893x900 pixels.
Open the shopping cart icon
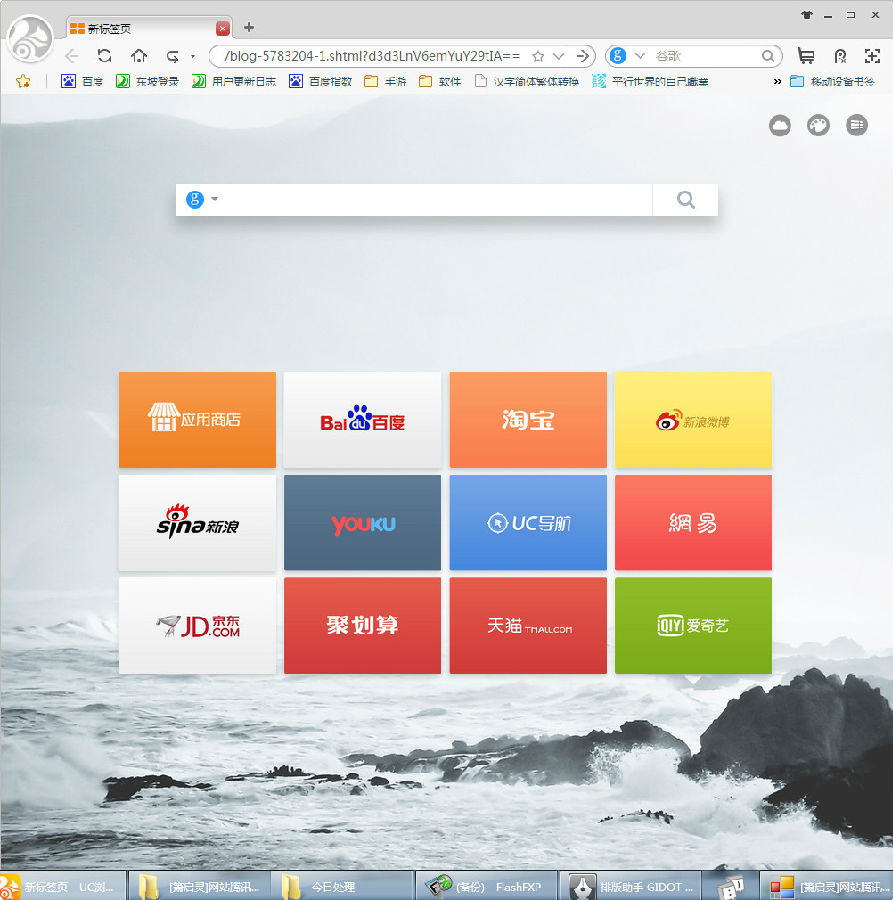[x=806, y=56]
